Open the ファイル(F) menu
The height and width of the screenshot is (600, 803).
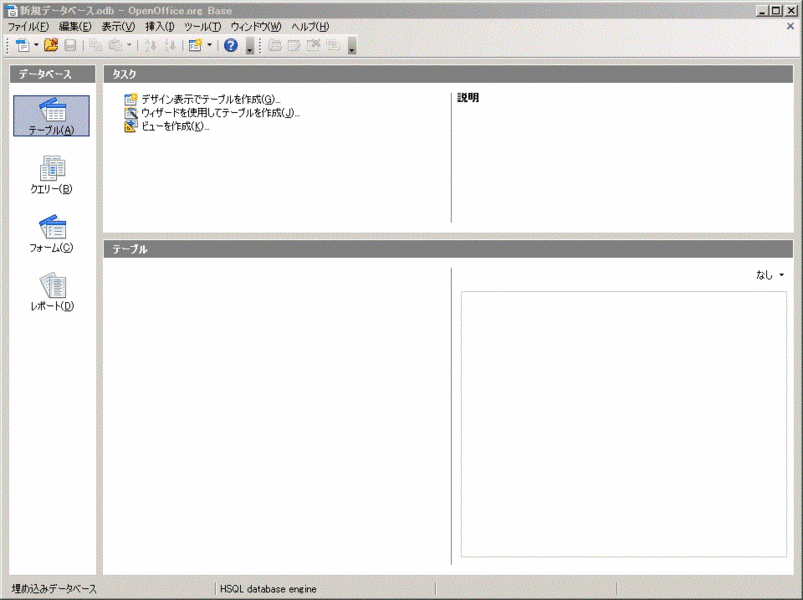pos(28,27)
